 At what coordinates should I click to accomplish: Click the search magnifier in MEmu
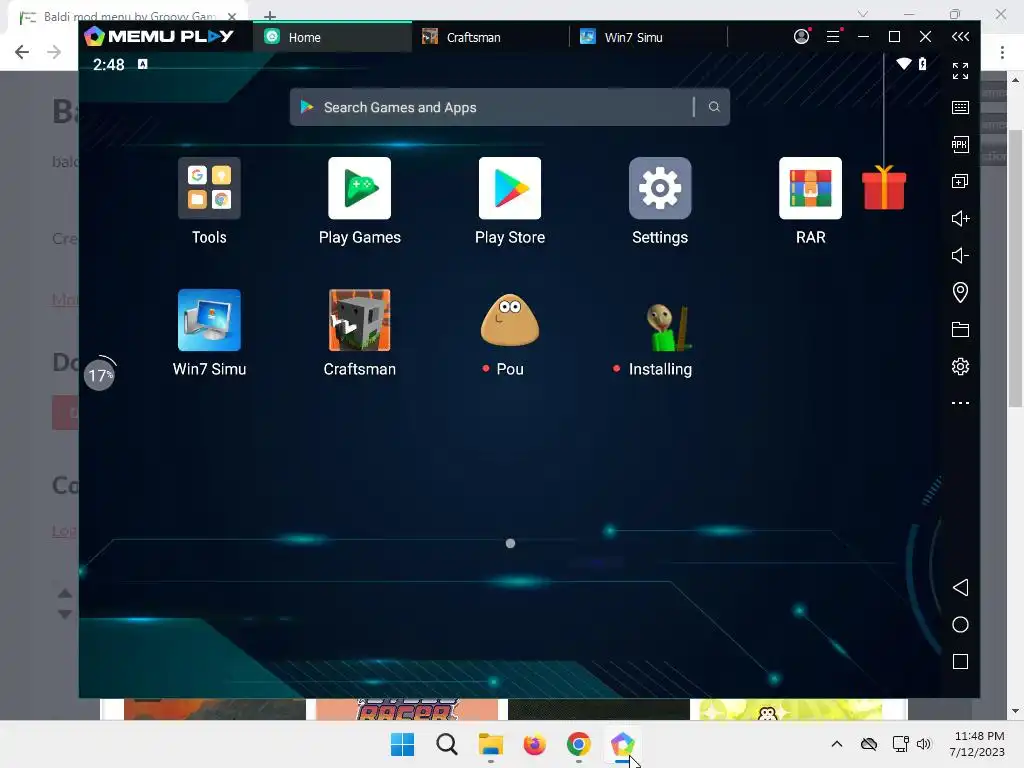click(x=714, y=106)
